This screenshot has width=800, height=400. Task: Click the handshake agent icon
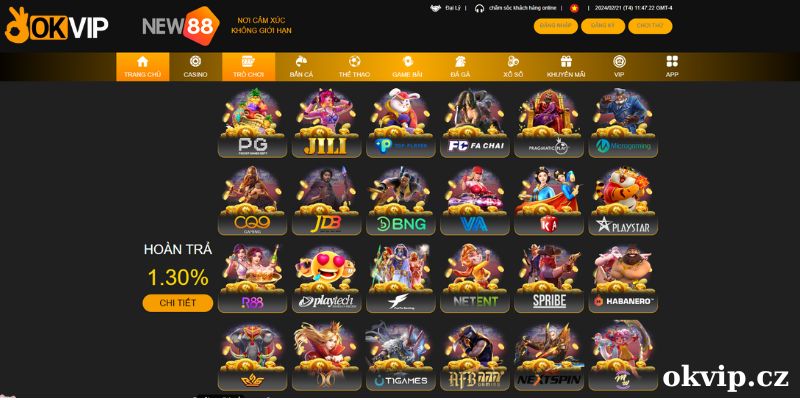435,8
